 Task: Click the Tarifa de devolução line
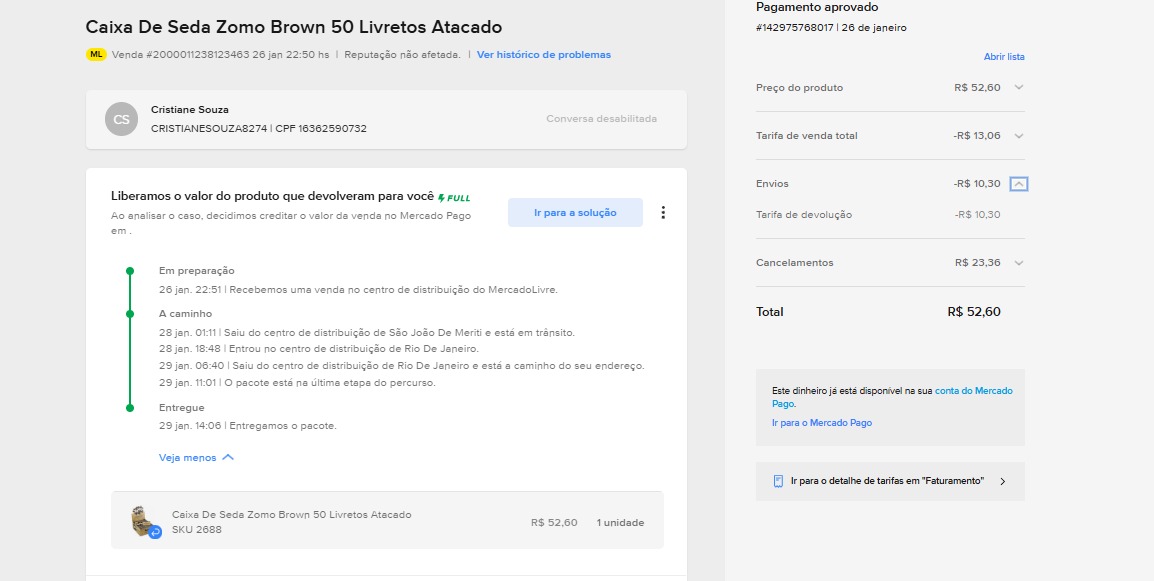(878, 214)
